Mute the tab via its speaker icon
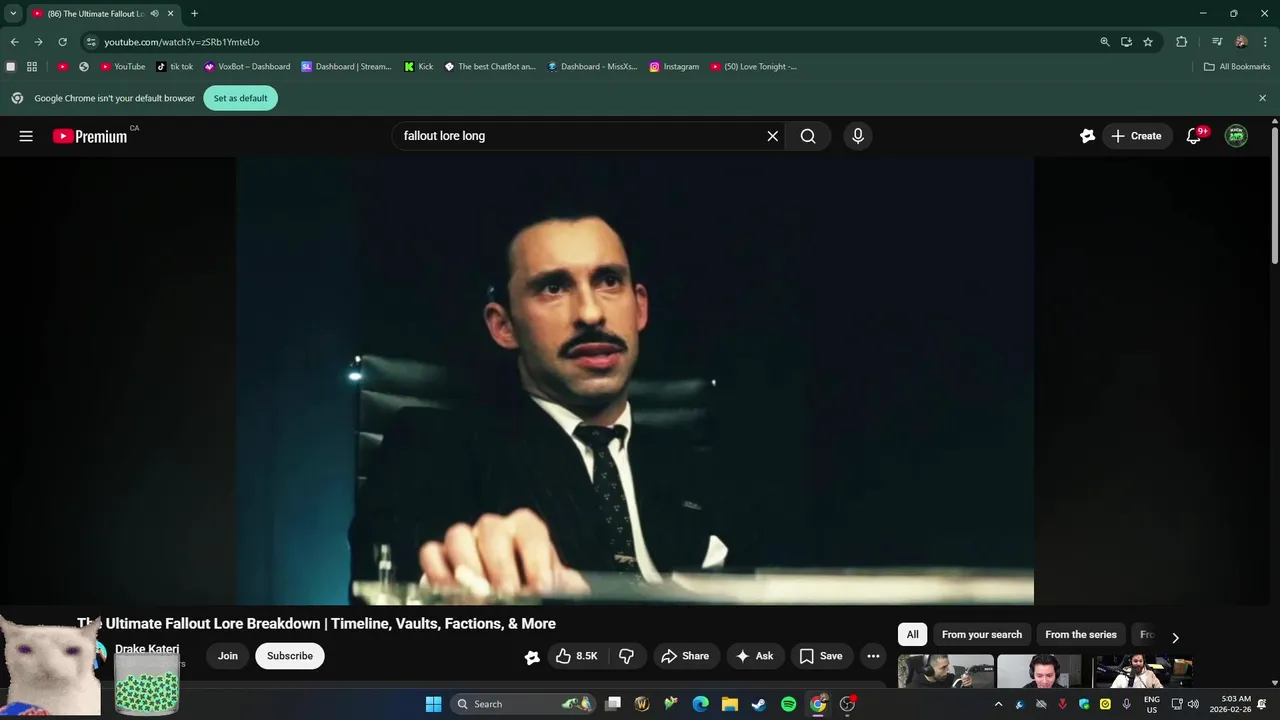1280x720 pixels. click(x=154, y=13)
